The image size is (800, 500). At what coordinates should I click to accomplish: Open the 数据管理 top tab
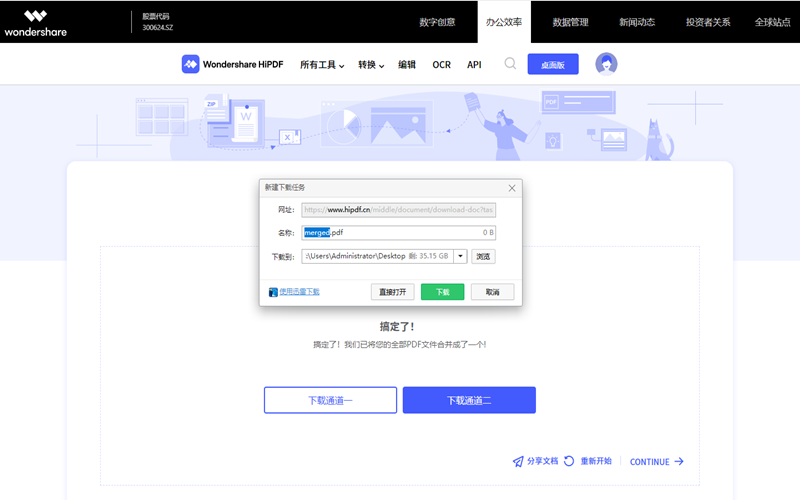point(570,22)
